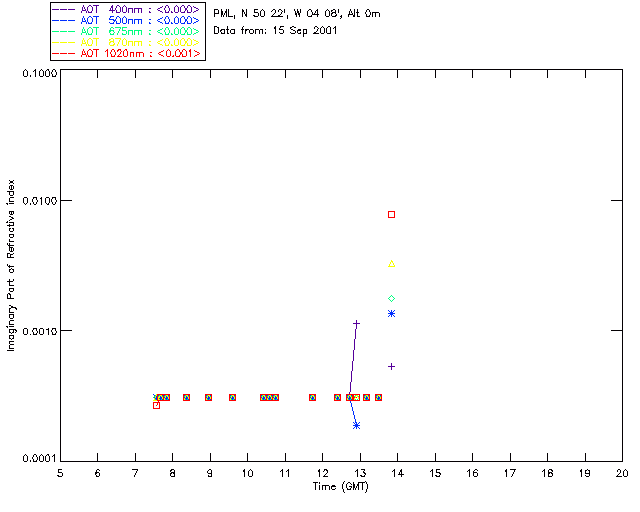Click the AOT 1020nm legend entry
The width and height of the screenshot is (640, 512).
[x=126, y=53]
